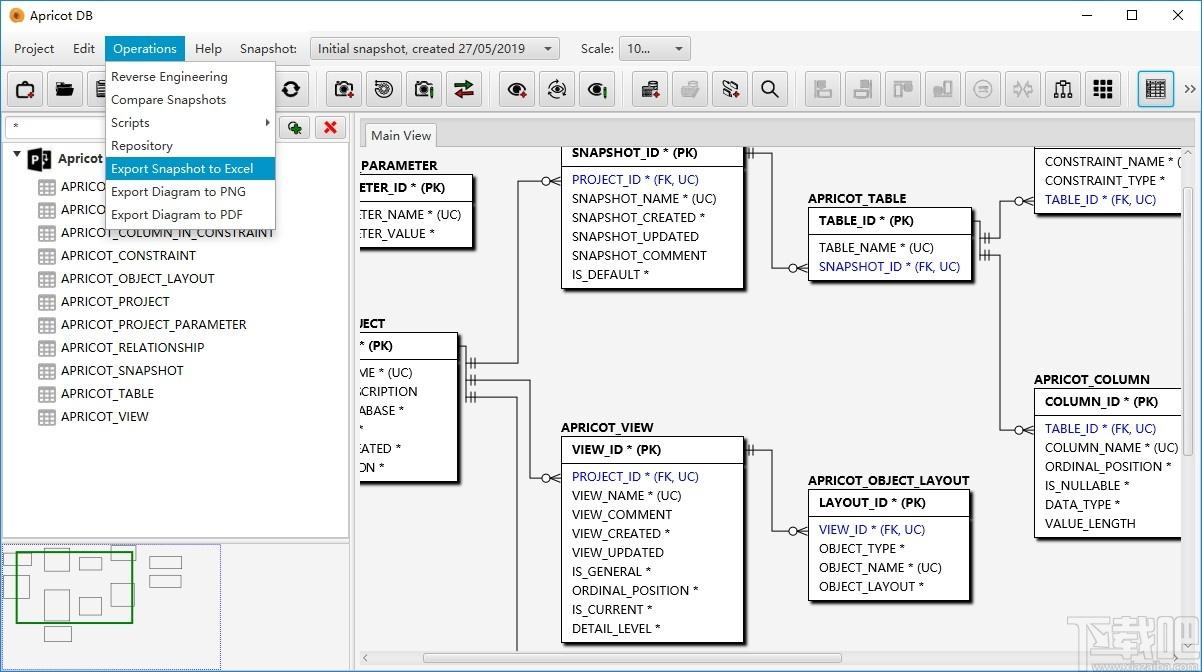This screenshot has height=672, width=1202.
Task: Open the Help menu
Action: [208, 48]
